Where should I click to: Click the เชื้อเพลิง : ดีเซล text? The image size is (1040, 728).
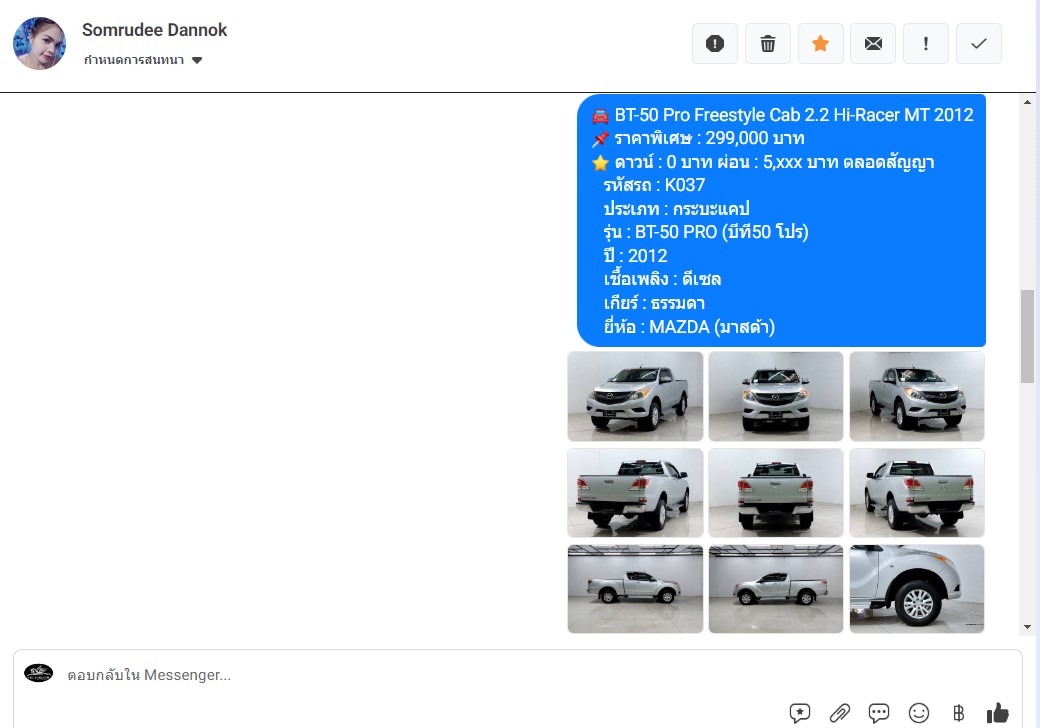[662, 279]
